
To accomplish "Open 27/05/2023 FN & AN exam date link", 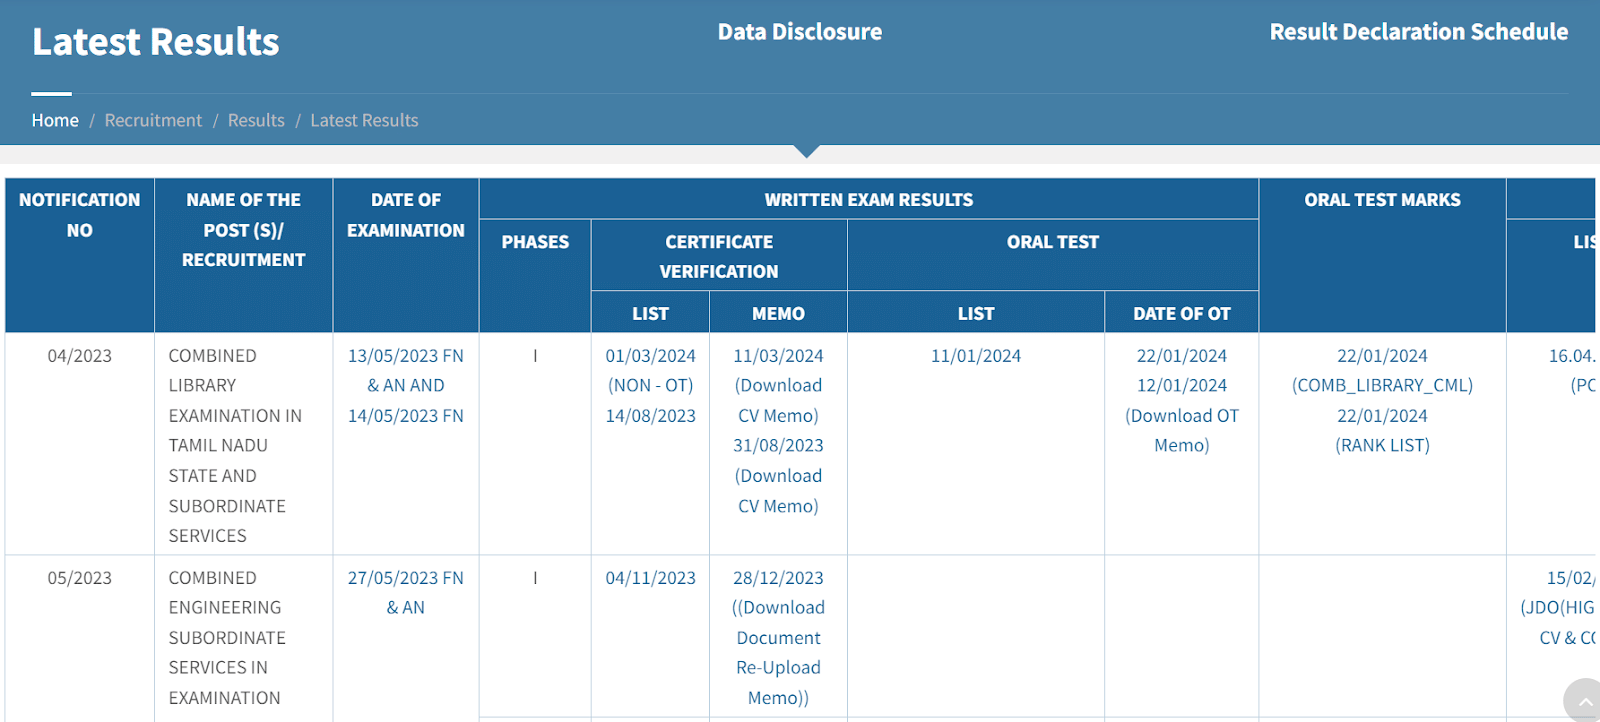I will click(406, 592).
